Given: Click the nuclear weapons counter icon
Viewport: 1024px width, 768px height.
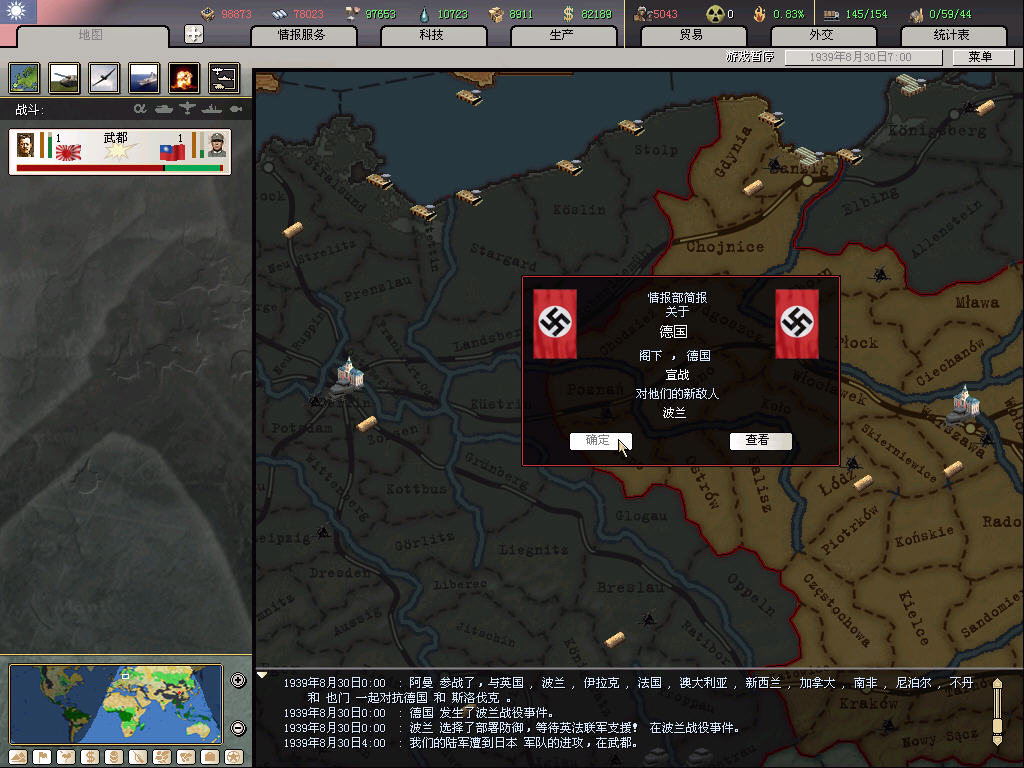Looking at the screenshot, I should click(715, 14).
